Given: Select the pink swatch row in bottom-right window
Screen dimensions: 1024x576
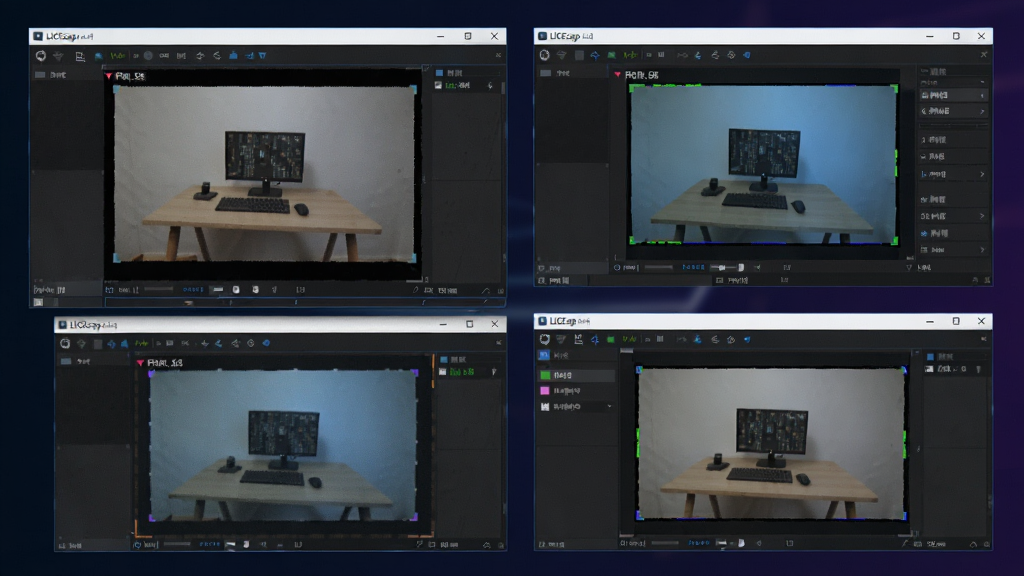Looking at the screenshot, I should coord(577,391).
